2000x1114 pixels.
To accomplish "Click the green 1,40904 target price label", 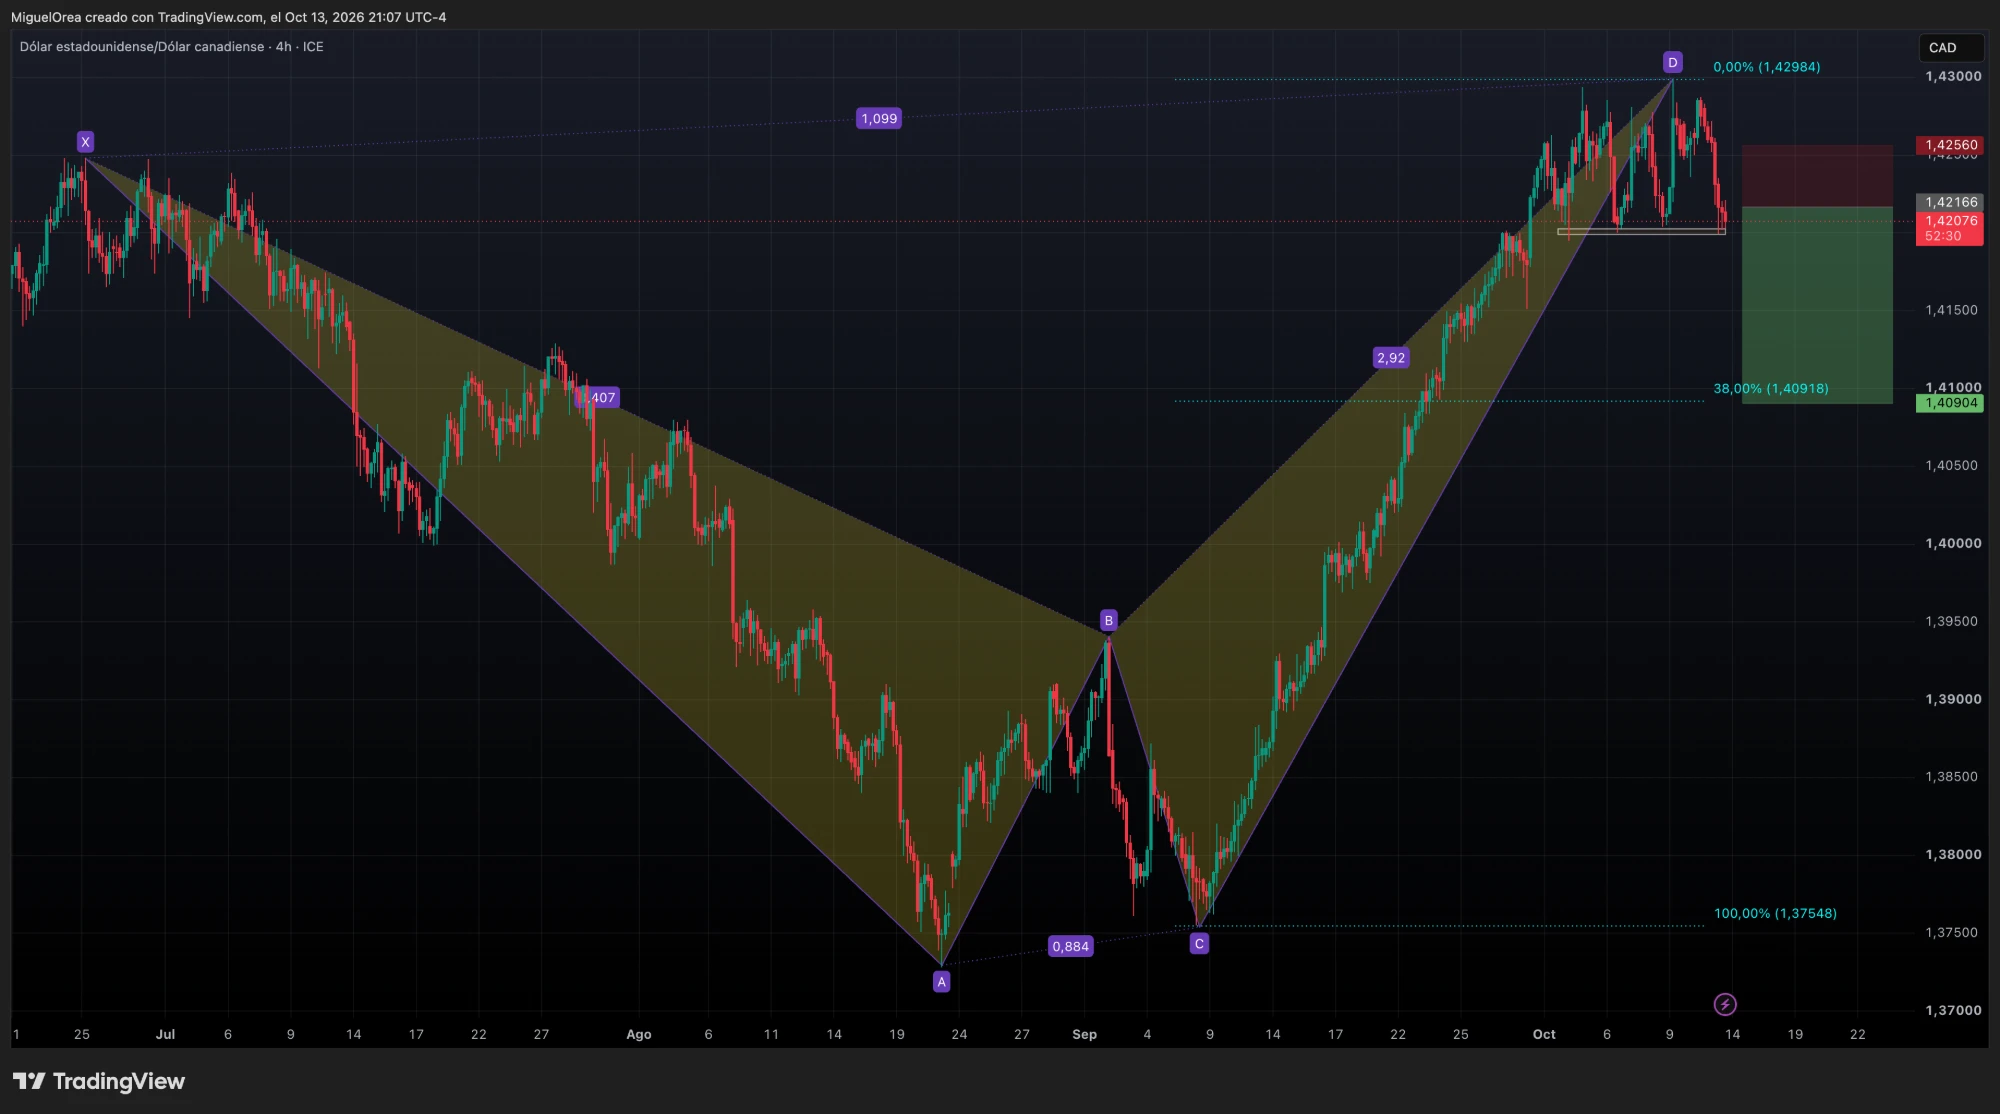I will [1949, 403].
